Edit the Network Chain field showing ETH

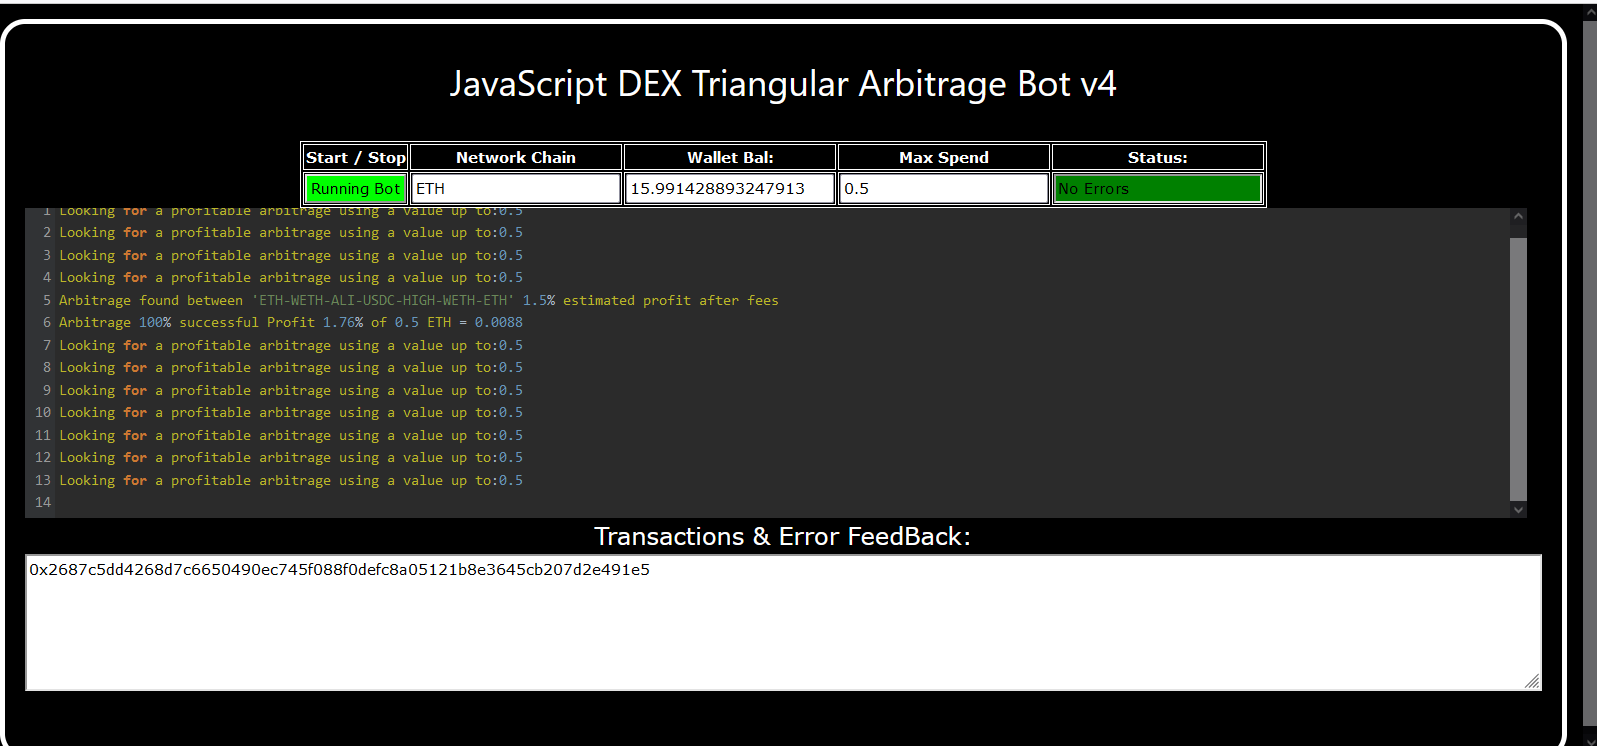(x=516, y=189)
